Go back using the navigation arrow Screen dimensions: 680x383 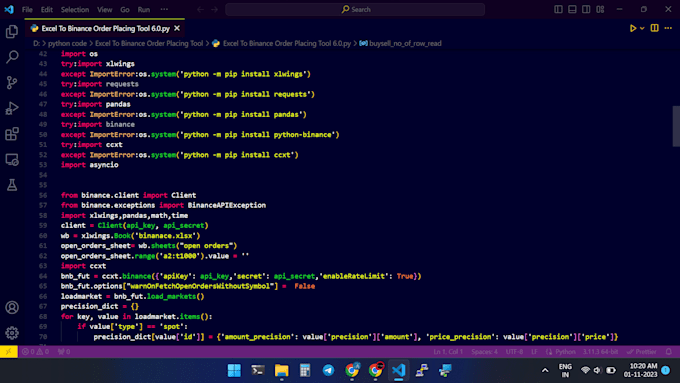click(200, 9)
